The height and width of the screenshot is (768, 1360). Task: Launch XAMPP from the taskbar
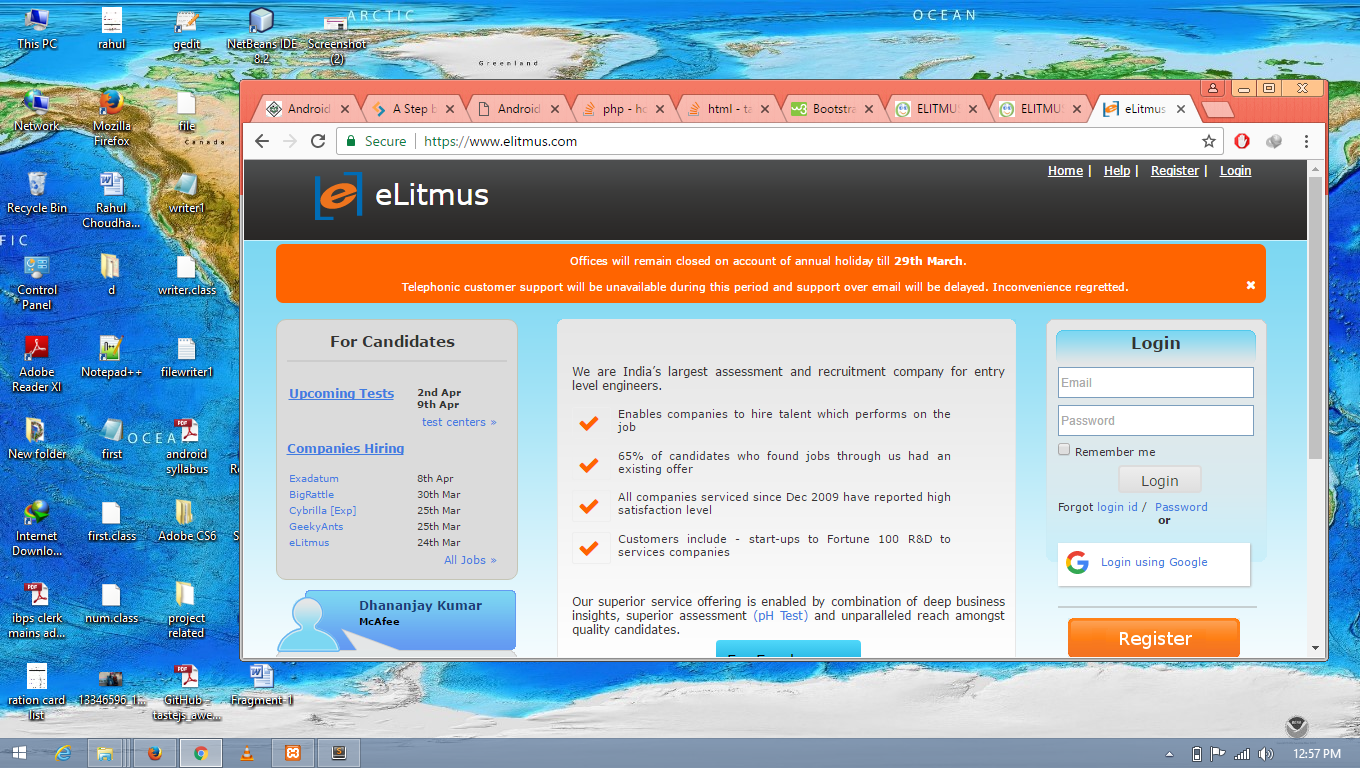(293, 754)
